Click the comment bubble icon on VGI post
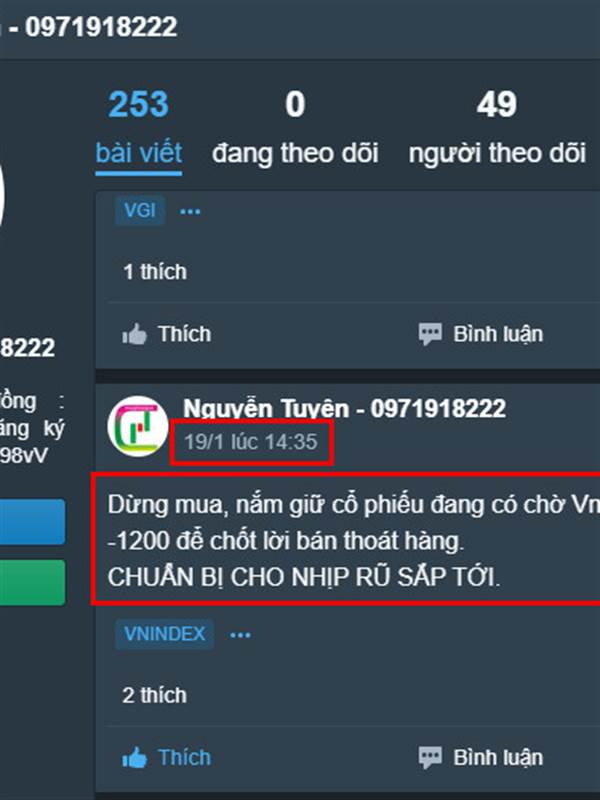Image resolution: width=600 pixels, height=800 pixels. [430, 335]
